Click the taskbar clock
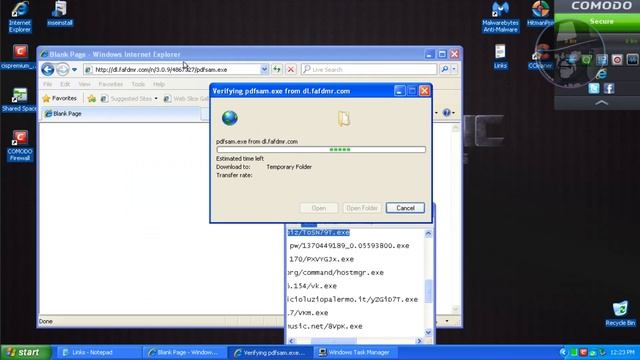The height and width of the screenshot is (360, 640). coord(623,352)
